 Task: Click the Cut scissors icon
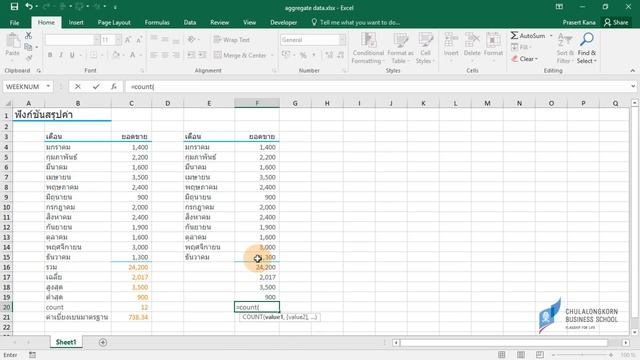pos(28,36)
